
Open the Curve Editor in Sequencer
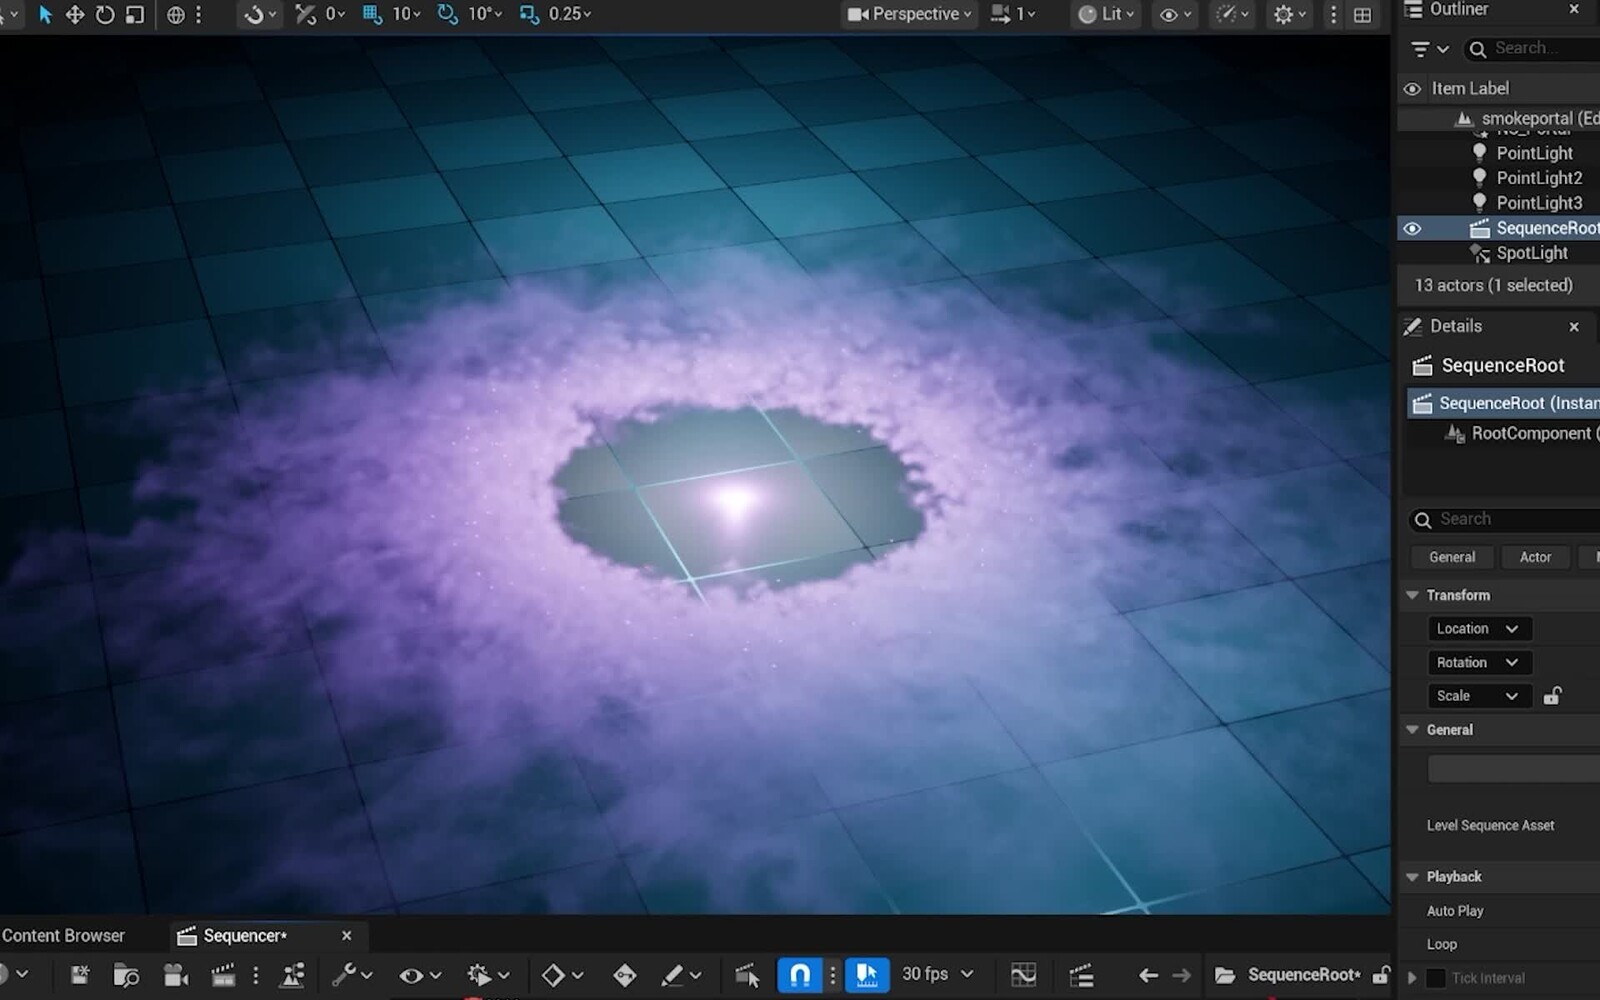point(1024,975)
